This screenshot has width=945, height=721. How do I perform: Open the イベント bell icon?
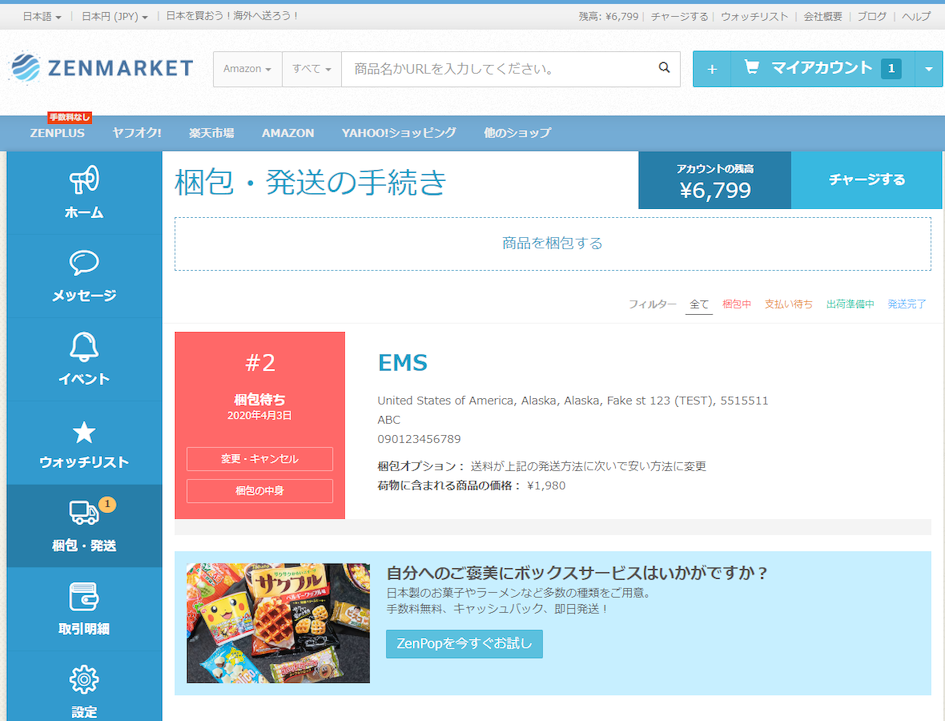pos(84,347)
